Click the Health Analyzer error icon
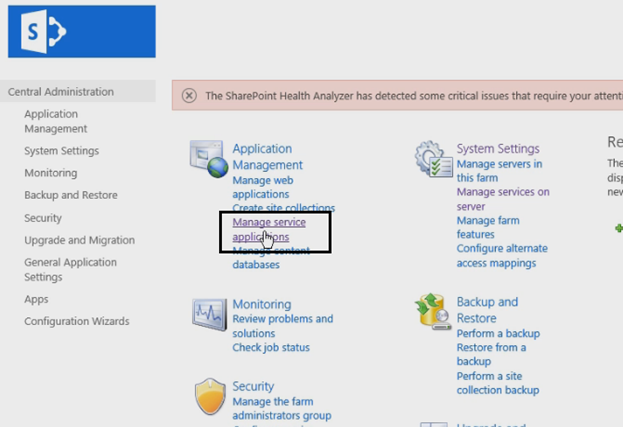 189,96
